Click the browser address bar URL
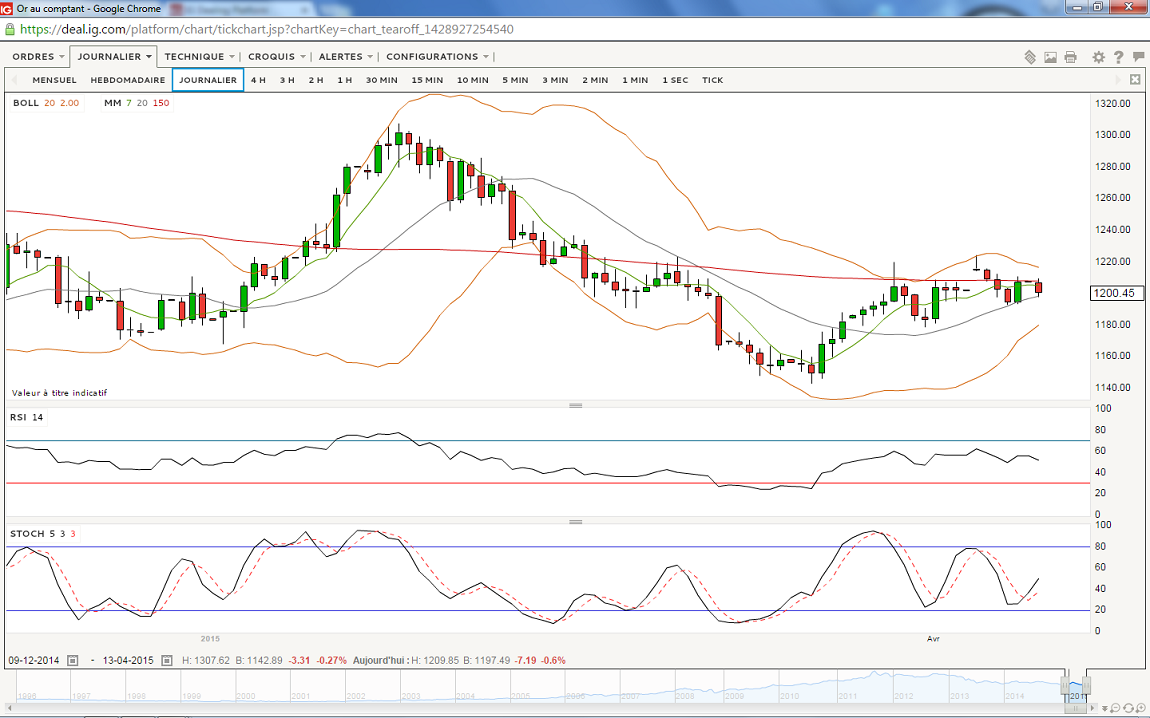1150x718 pixels. click(267, 29)
